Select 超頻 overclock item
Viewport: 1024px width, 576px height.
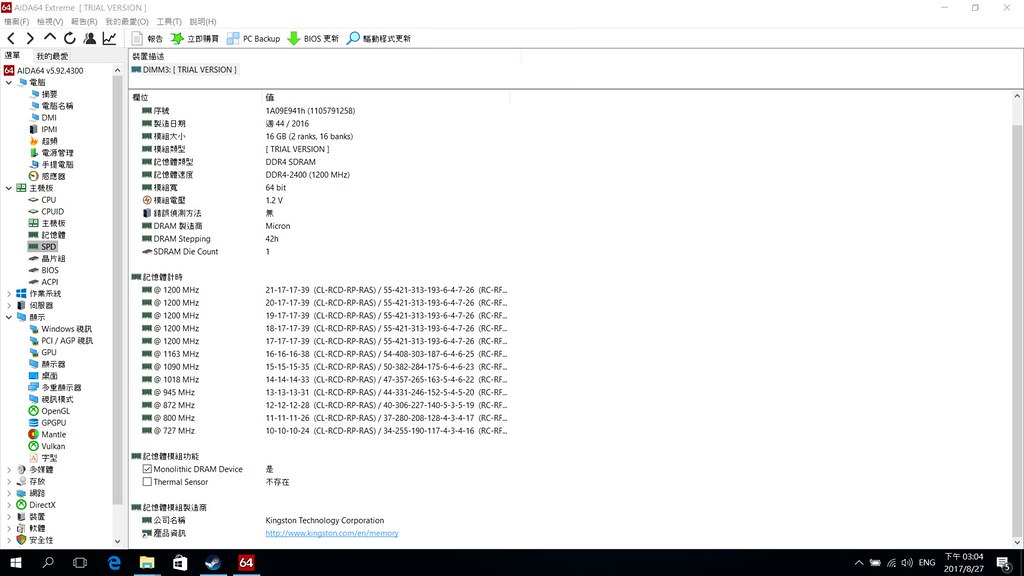coord(50,141)
